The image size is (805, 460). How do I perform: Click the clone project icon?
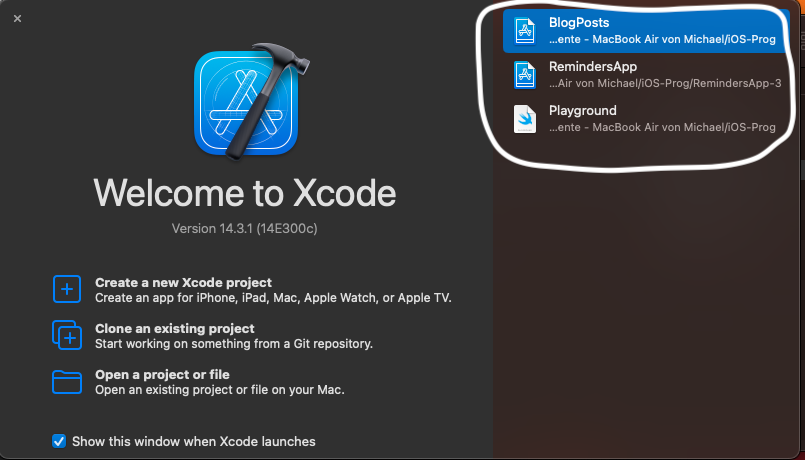pos(67,335)
